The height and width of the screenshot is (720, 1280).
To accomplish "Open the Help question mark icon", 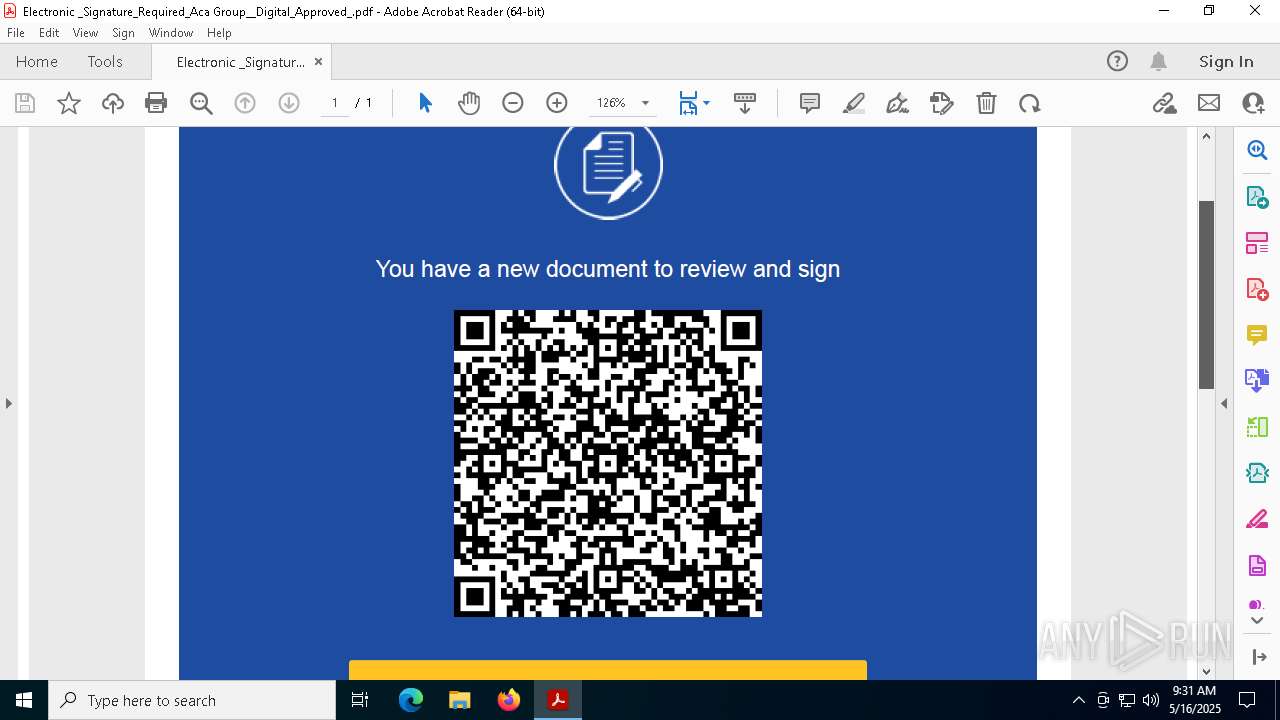I will click(1117, 61).
